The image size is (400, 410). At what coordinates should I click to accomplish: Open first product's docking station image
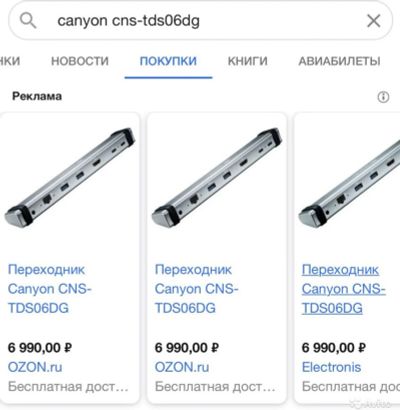tap(70, 177)
